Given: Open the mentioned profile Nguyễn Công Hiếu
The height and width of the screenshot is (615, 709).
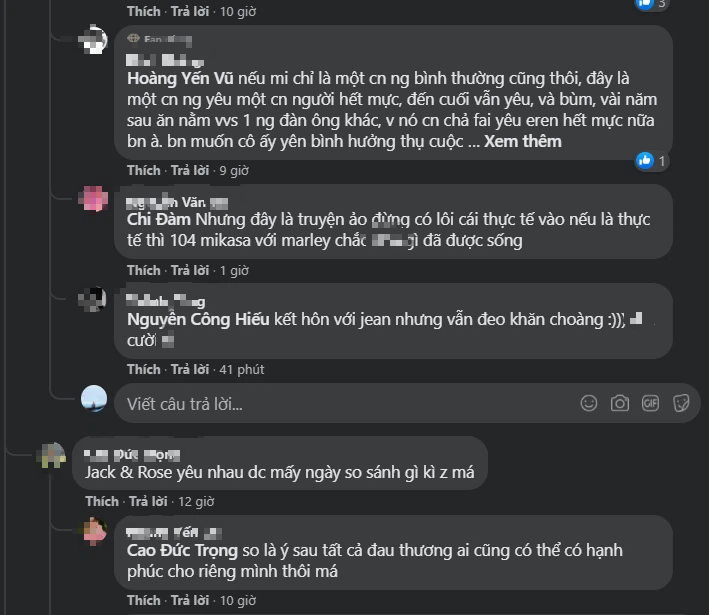Looking at the screenshot, I should pyautogui.click(x=197, y=319).
